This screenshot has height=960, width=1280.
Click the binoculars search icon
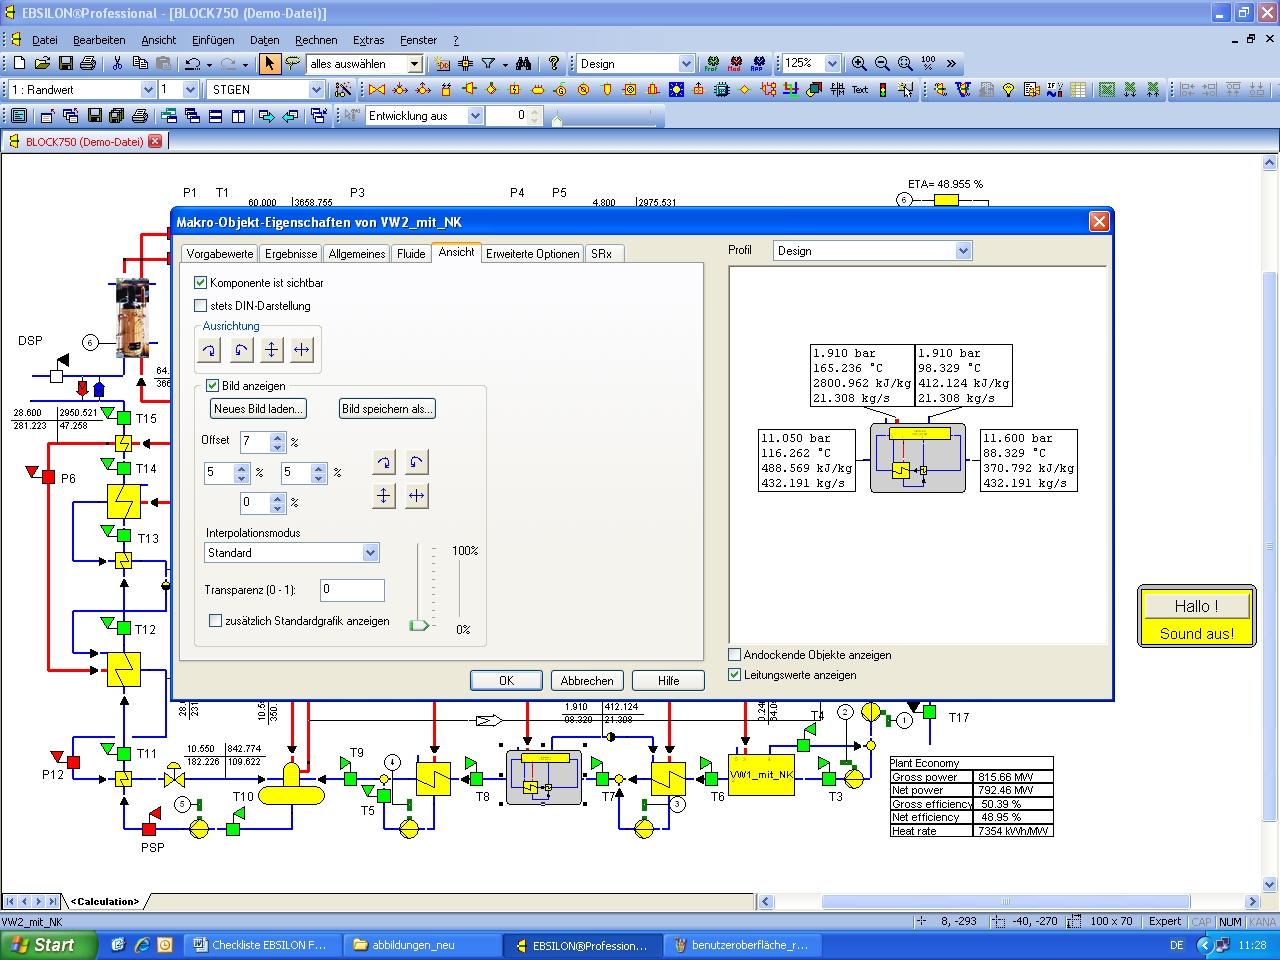point(523,63)
